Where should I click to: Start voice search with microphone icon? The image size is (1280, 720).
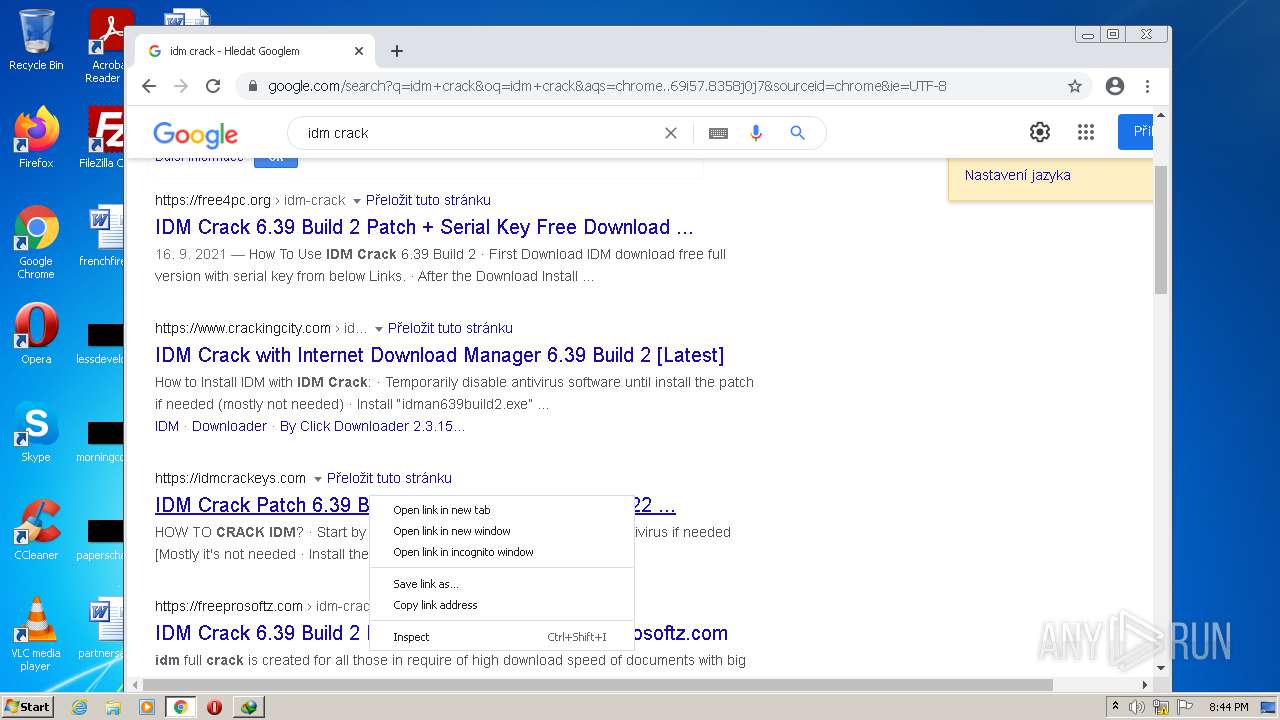point(756,133)
